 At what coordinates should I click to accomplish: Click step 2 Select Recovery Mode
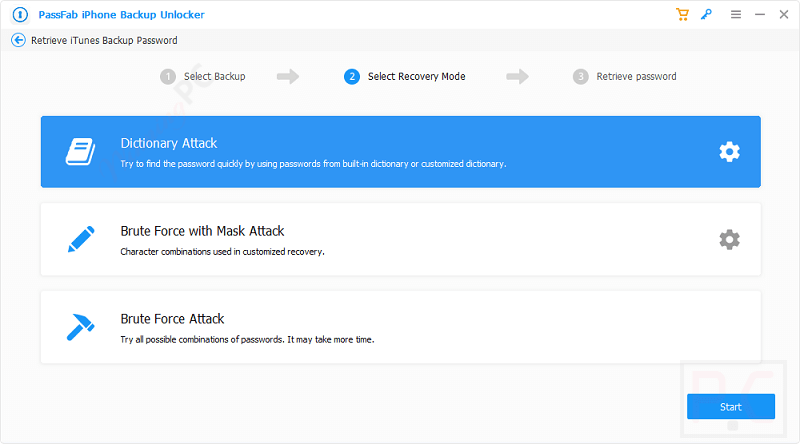405,77
